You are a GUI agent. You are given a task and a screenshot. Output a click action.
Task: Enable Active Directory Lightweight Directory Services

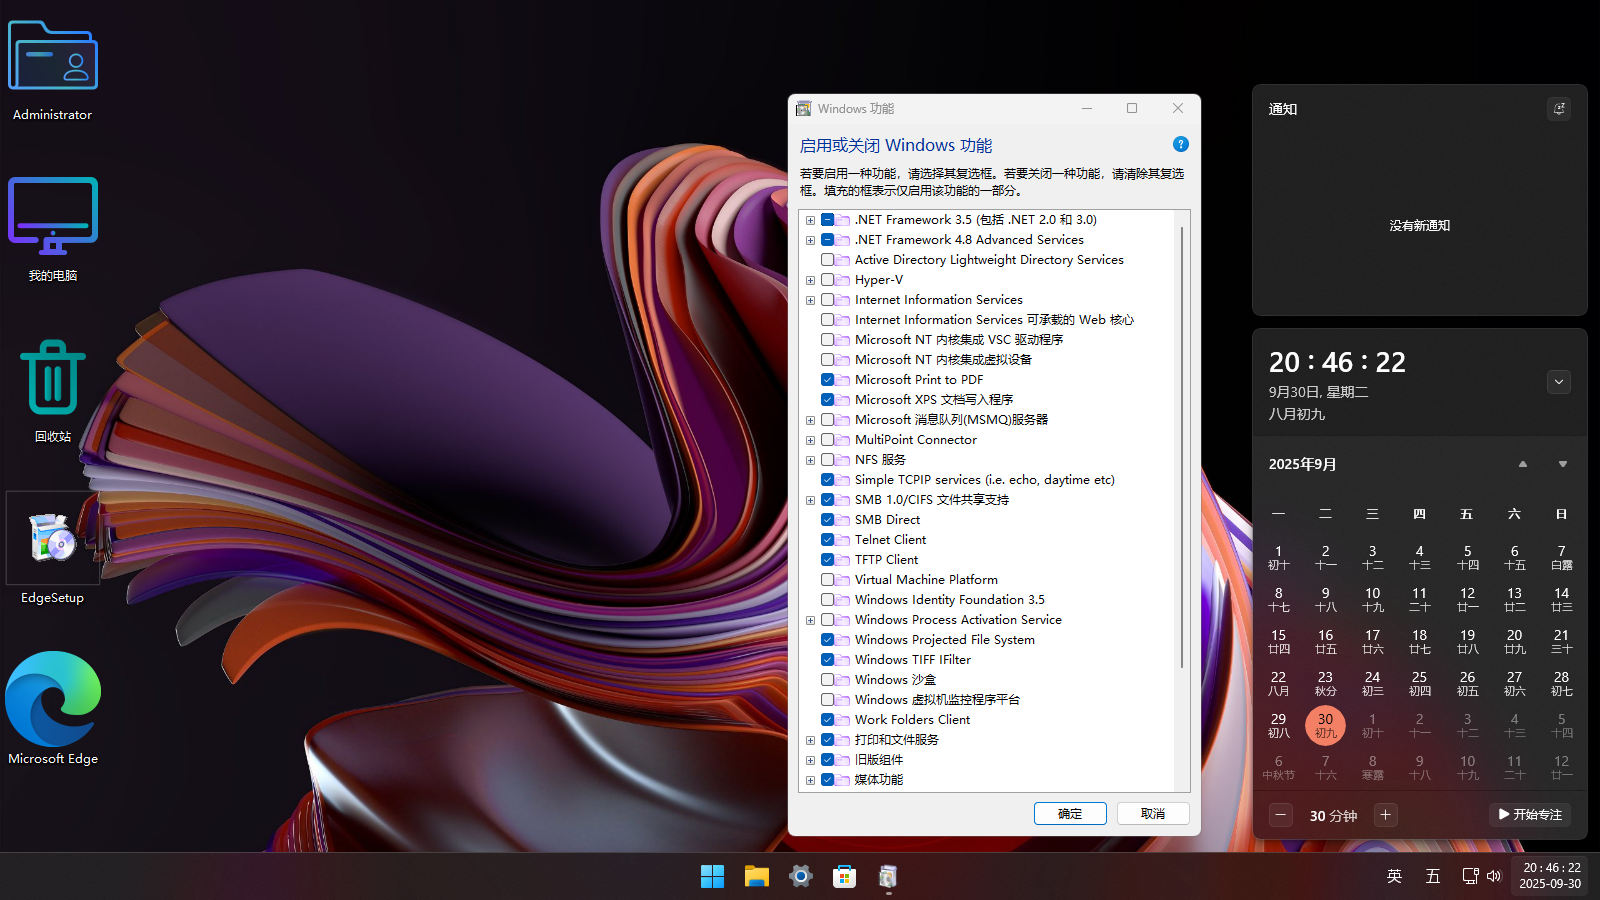828,260
